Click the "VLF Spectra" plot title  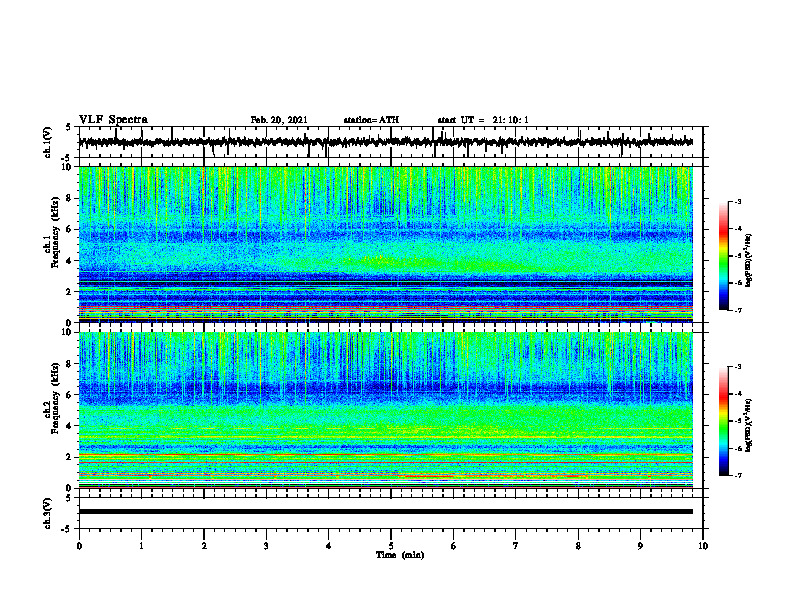113,120
